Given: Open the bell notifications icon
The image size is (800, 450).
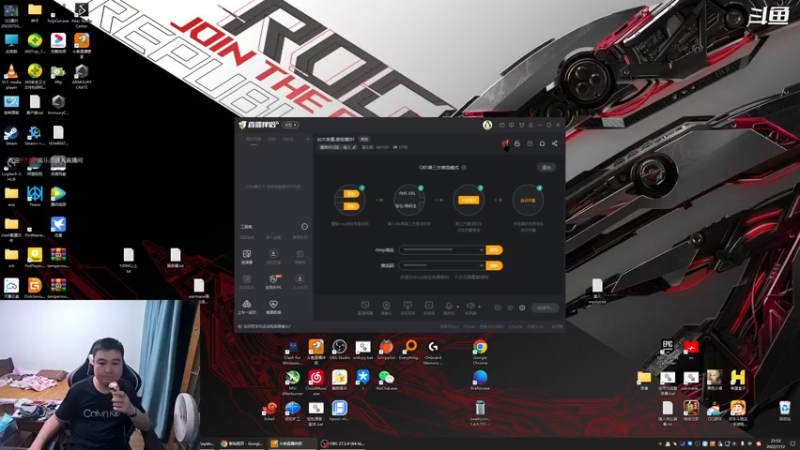Looking at the screenshot, I should coord(542,144).
